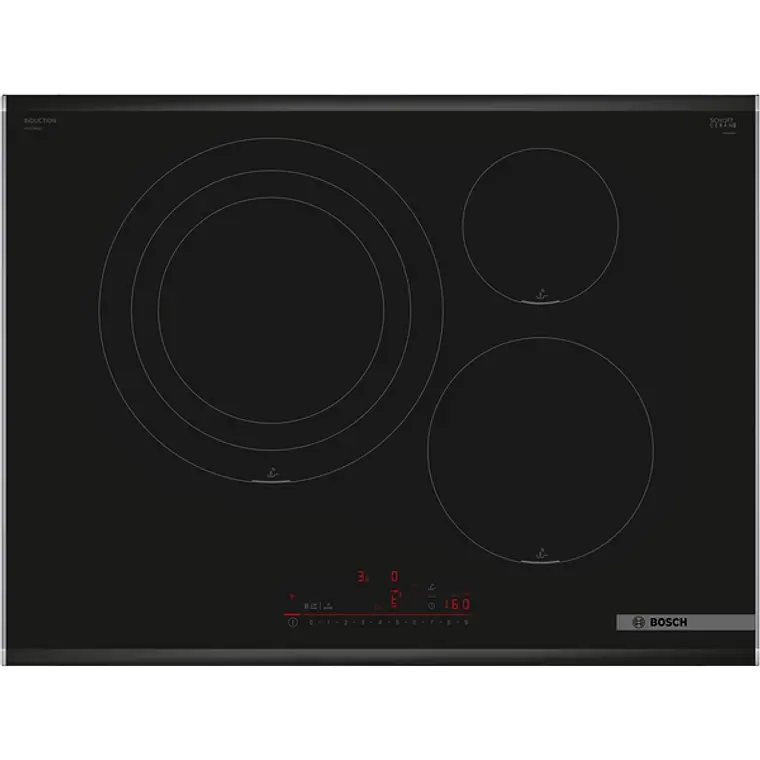The image size is (760, 760).
Task: Tap the pan symbol on the small top-right zone
Action: pos(541,293)
